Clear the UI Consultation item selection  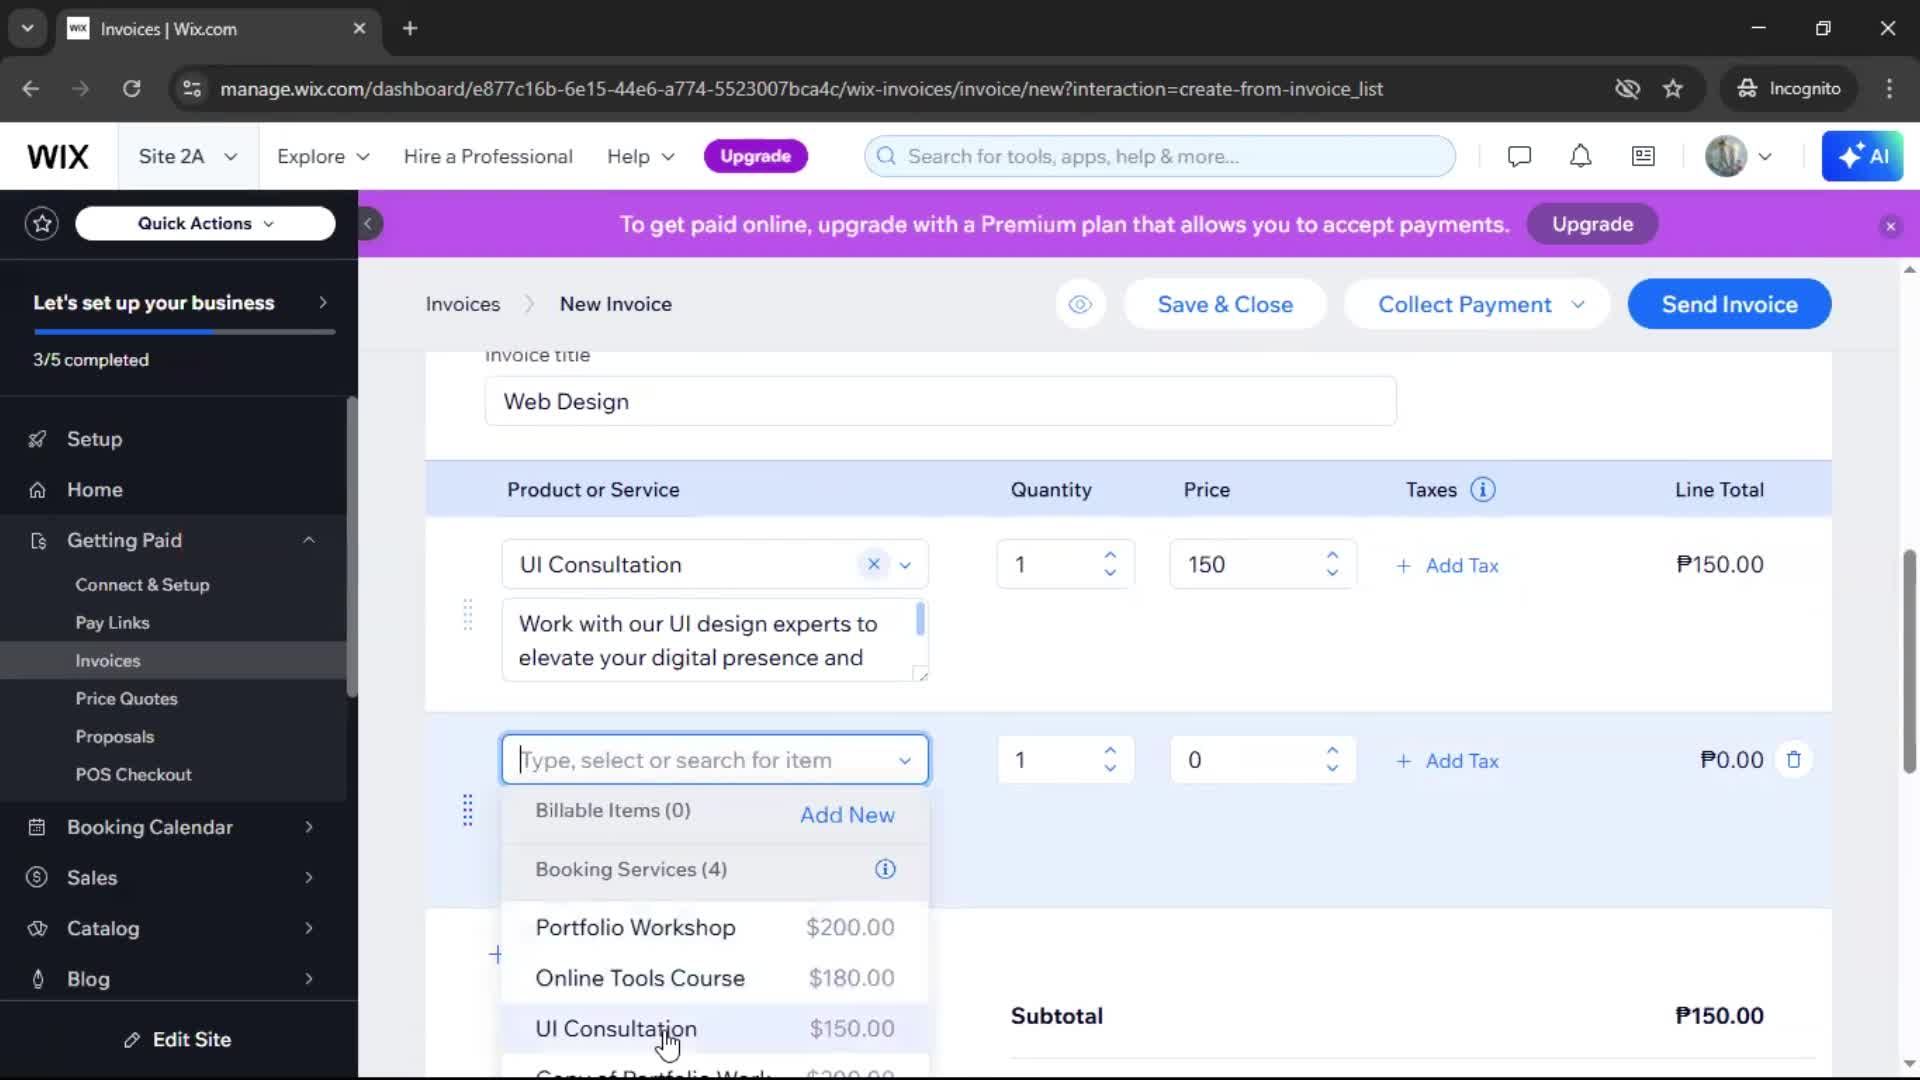[873, 564]
